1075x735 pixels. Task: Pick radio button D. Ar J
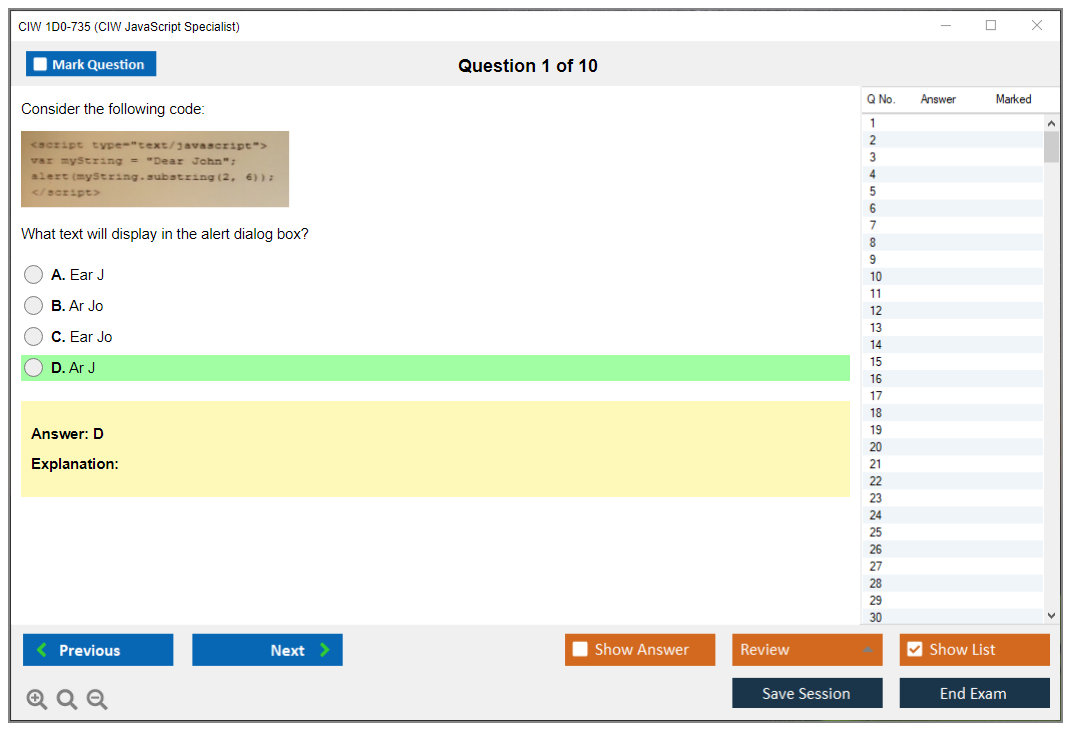pos(34,368)
